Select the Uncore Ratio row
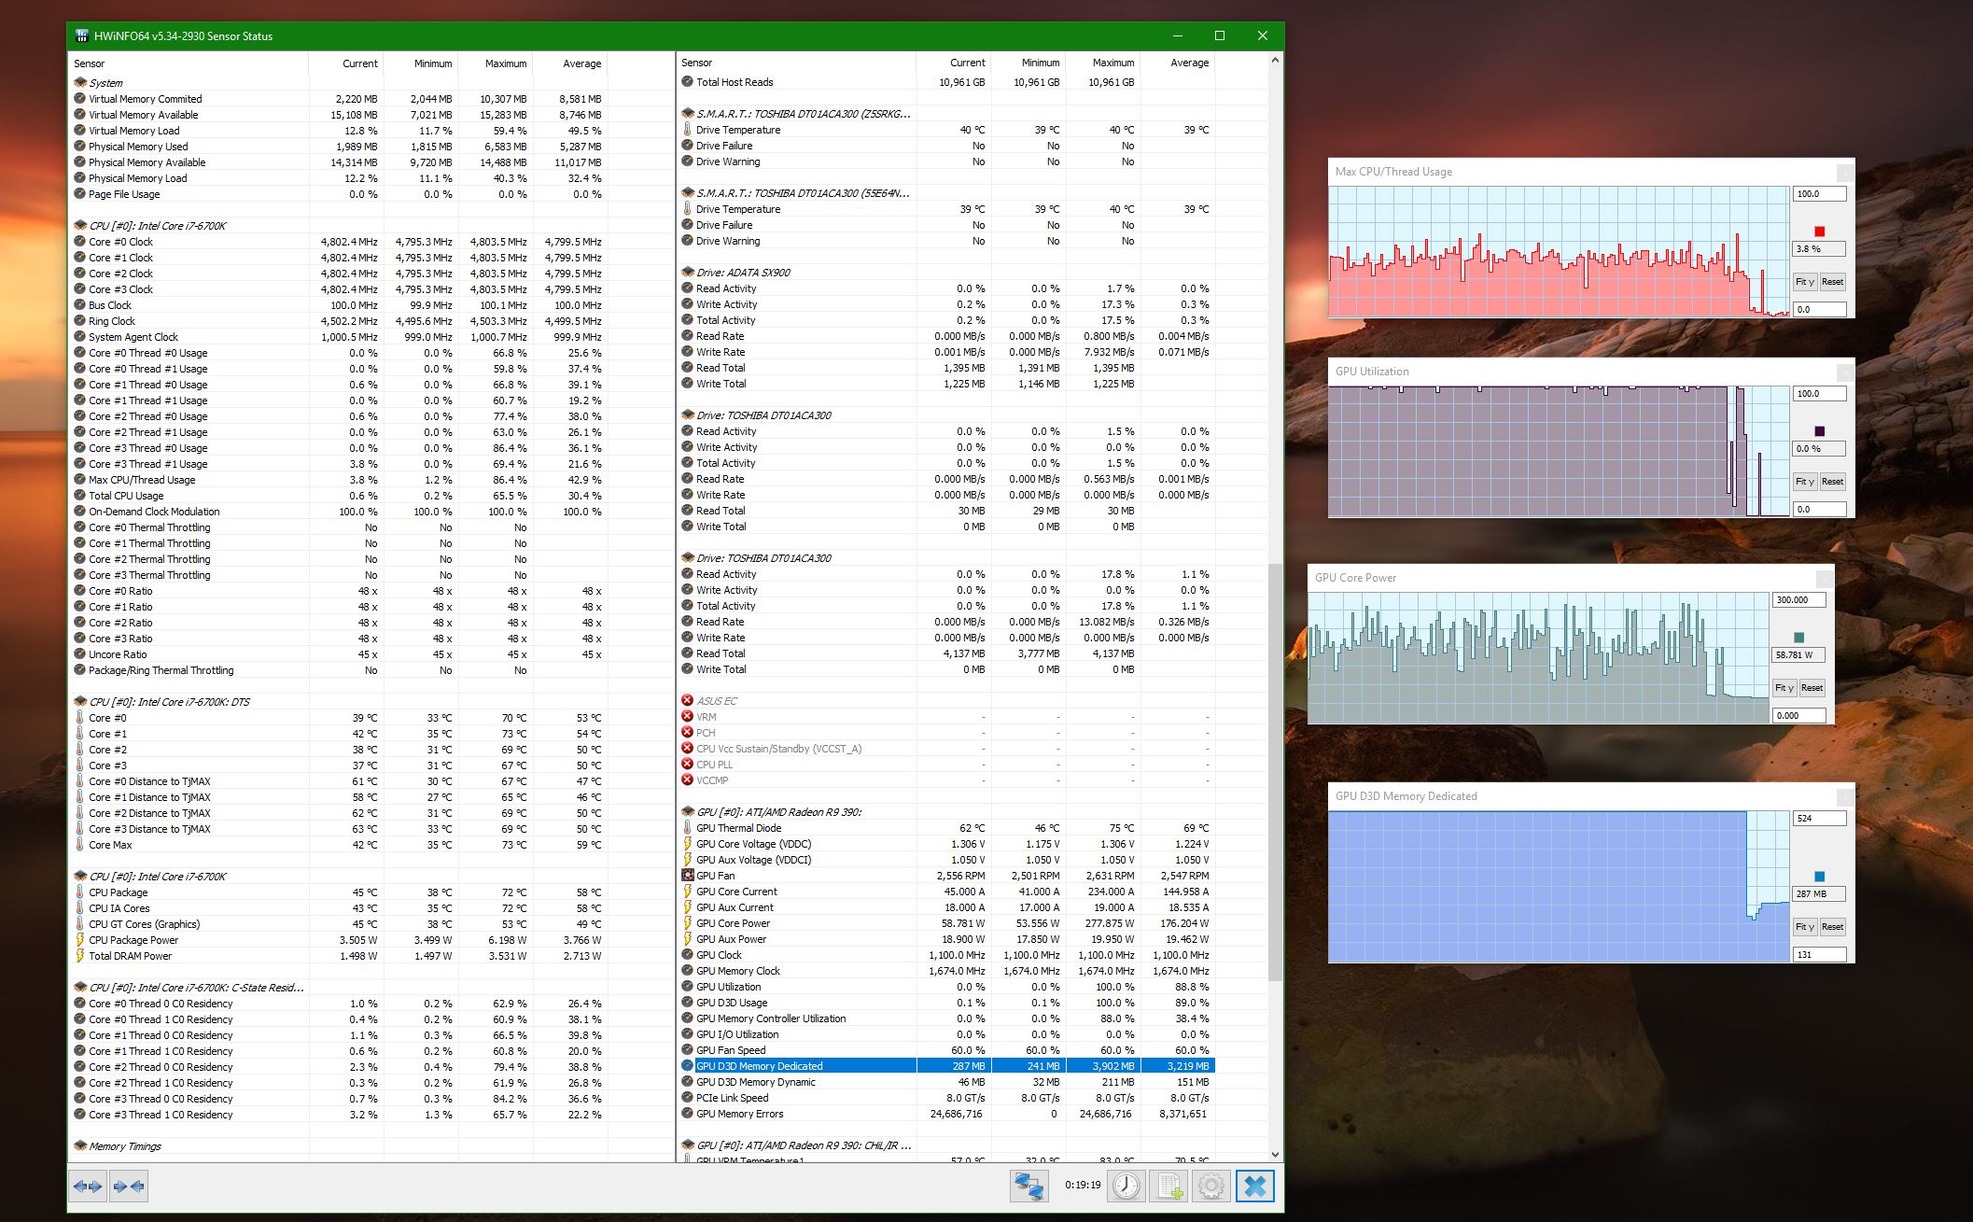Screen dimensions: 1973x1222 click(339, 655)
